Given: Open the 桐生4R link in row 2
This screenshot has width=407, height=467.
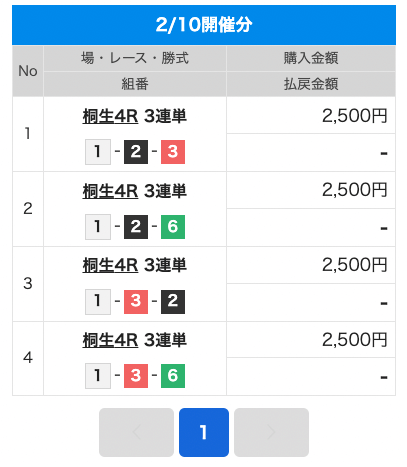Looking at the screenshot, I should [x=110, y=191].
